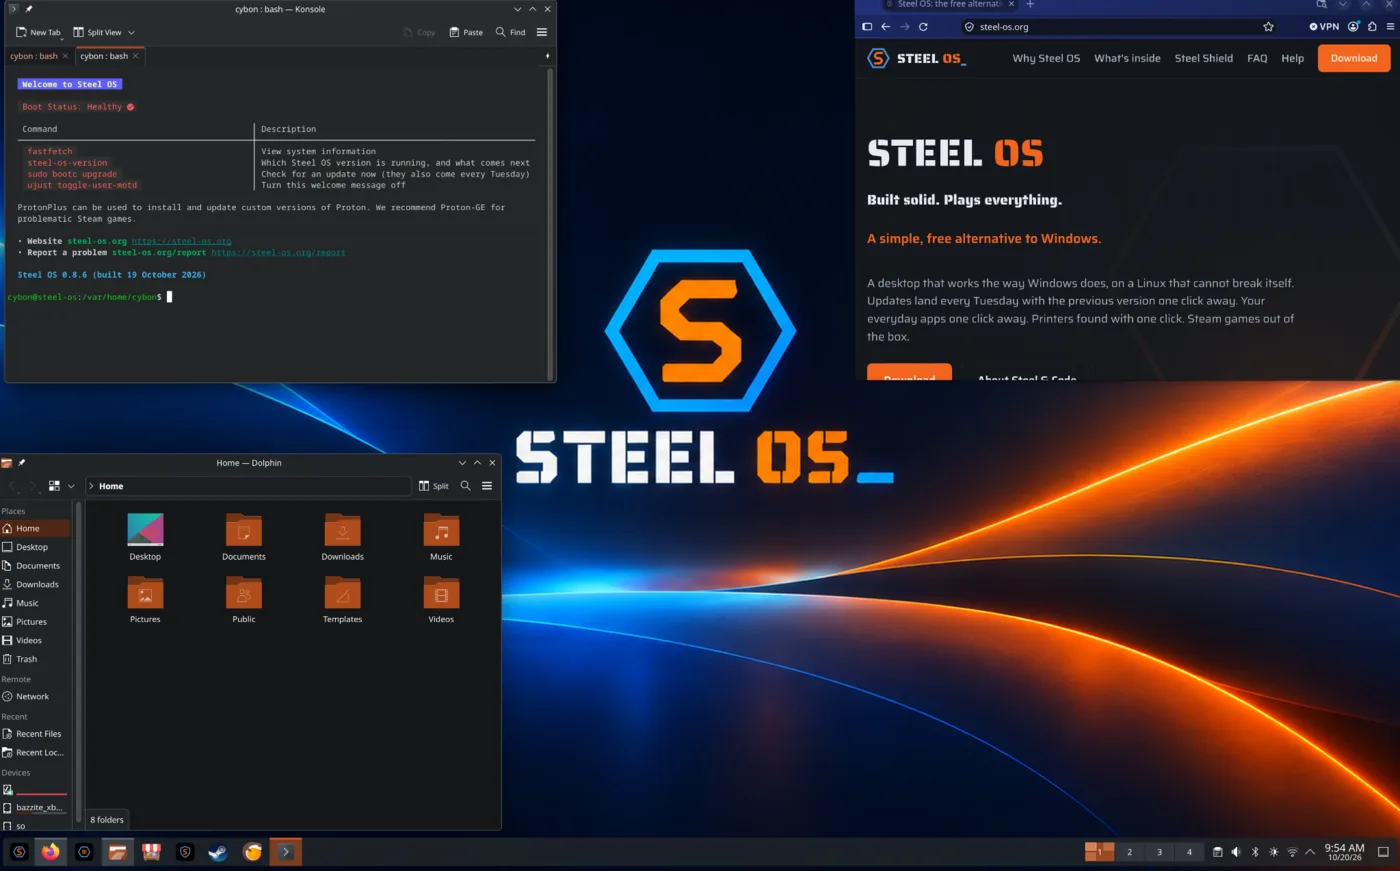
Task: Toggle the VPN button in the browser
Action: (1324, 27)
